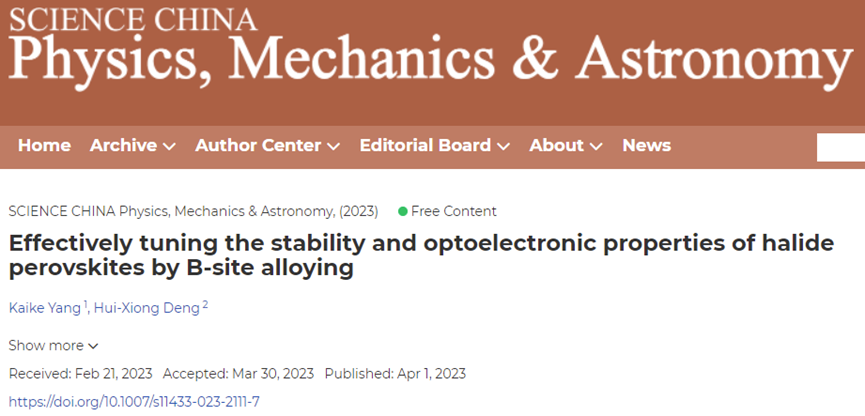Image resolution: width=865 pixels, height=416 pixels.
Task: Expand the Editorial Board dropdown chevron
Action: click(x=503, y=147)
